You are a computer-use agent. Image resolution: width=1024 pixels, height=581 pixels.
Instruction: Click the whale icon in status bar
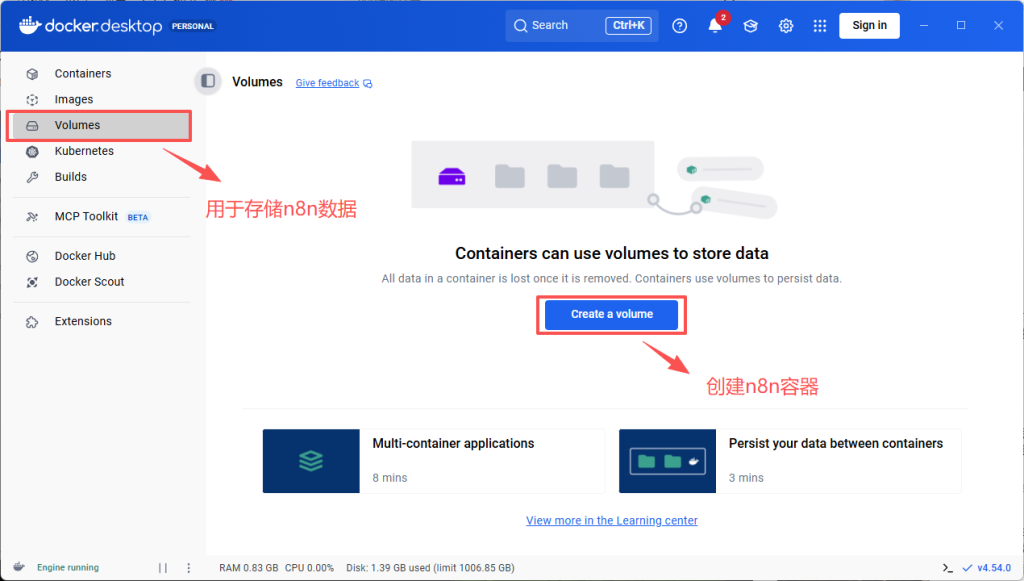point(20,567)
